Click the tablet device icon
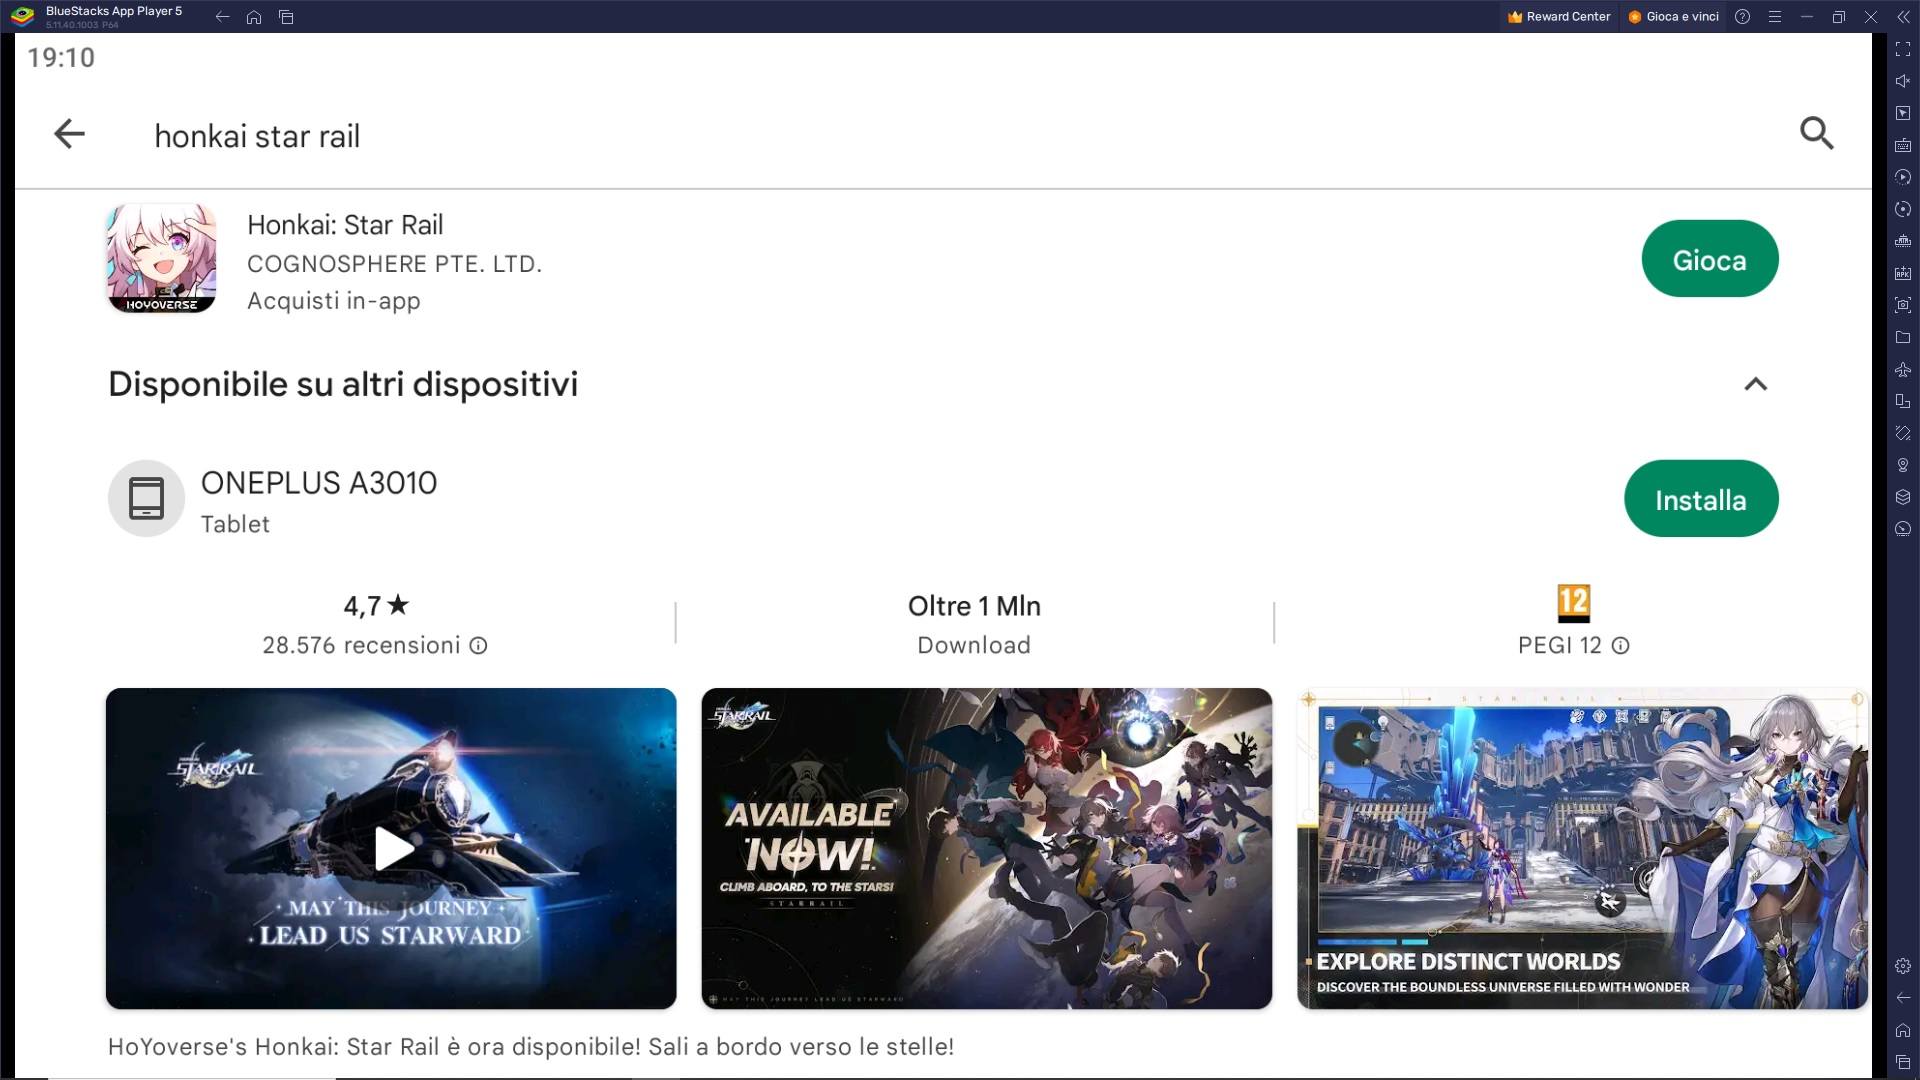Viewport: 1920px width, 1080px height. tap(146, 499)
